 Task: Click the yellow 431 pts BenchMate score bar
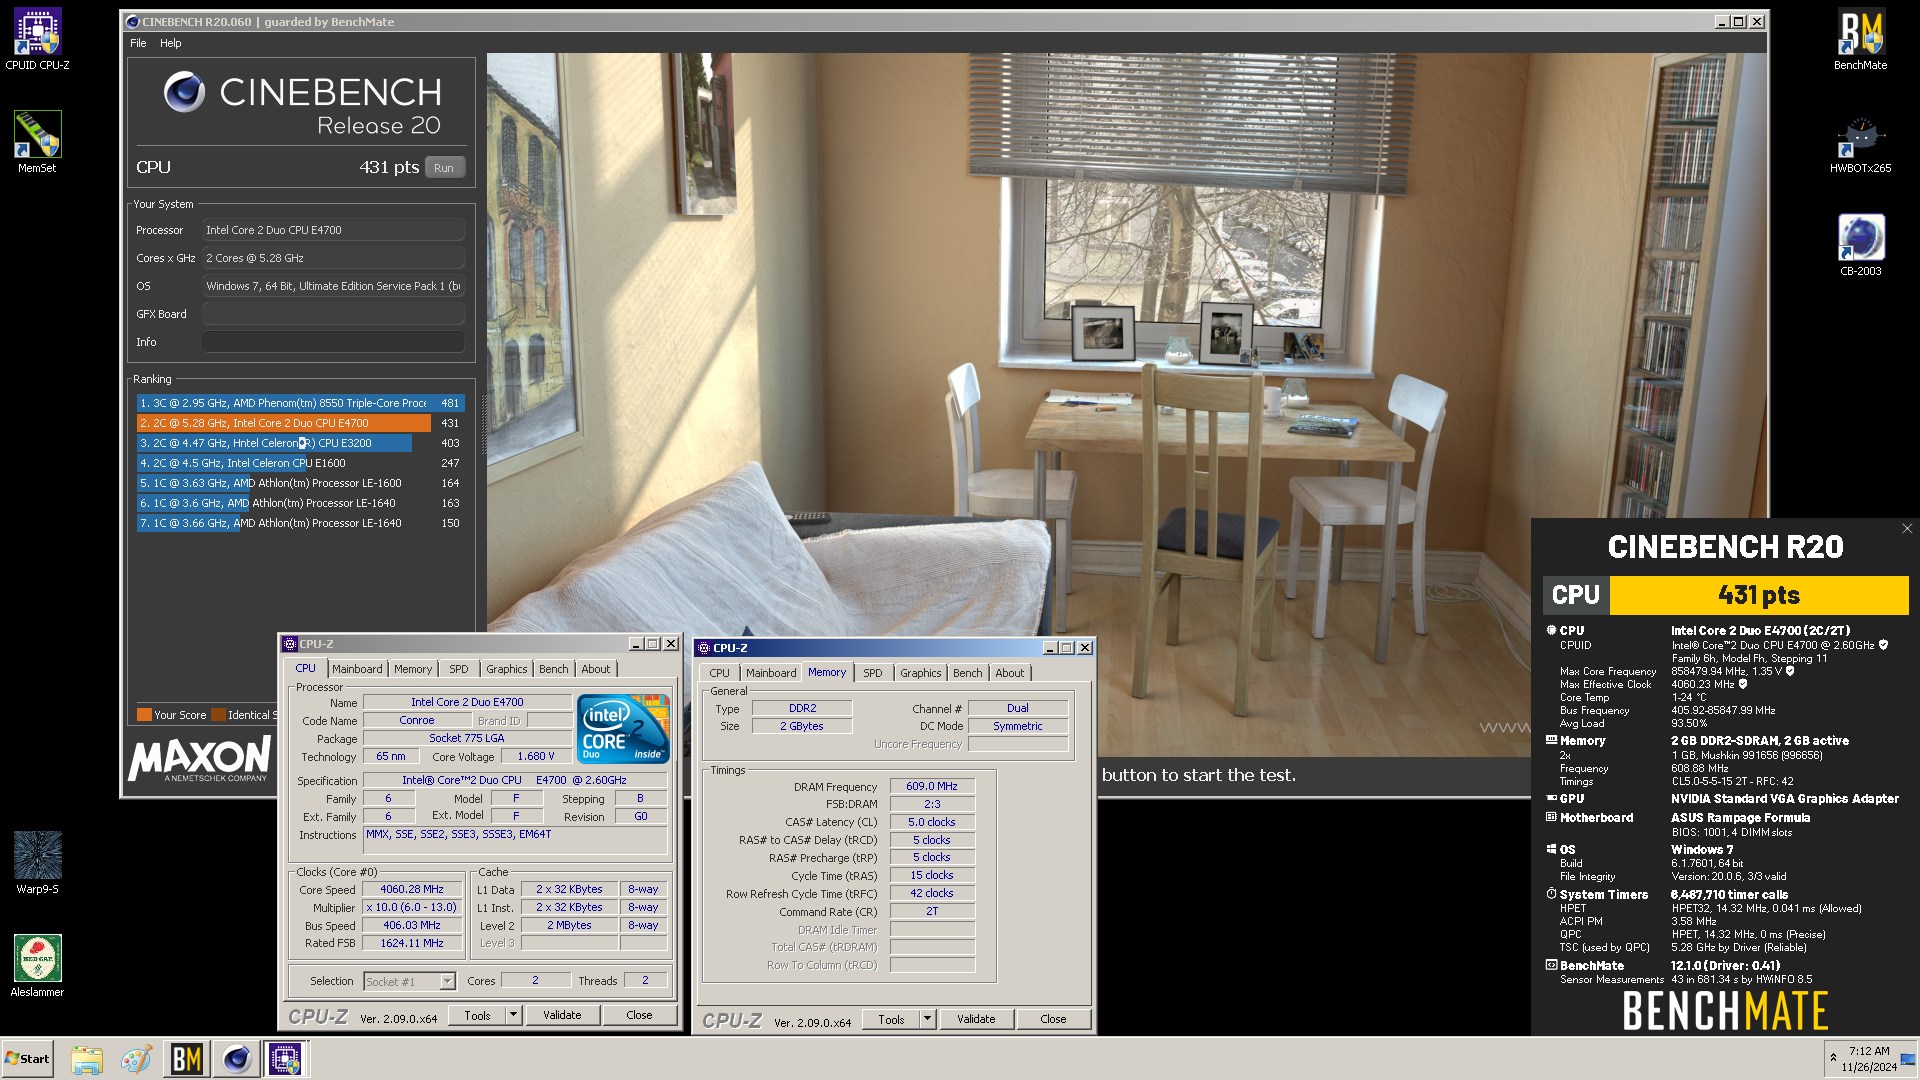(x=1758, y=595)
